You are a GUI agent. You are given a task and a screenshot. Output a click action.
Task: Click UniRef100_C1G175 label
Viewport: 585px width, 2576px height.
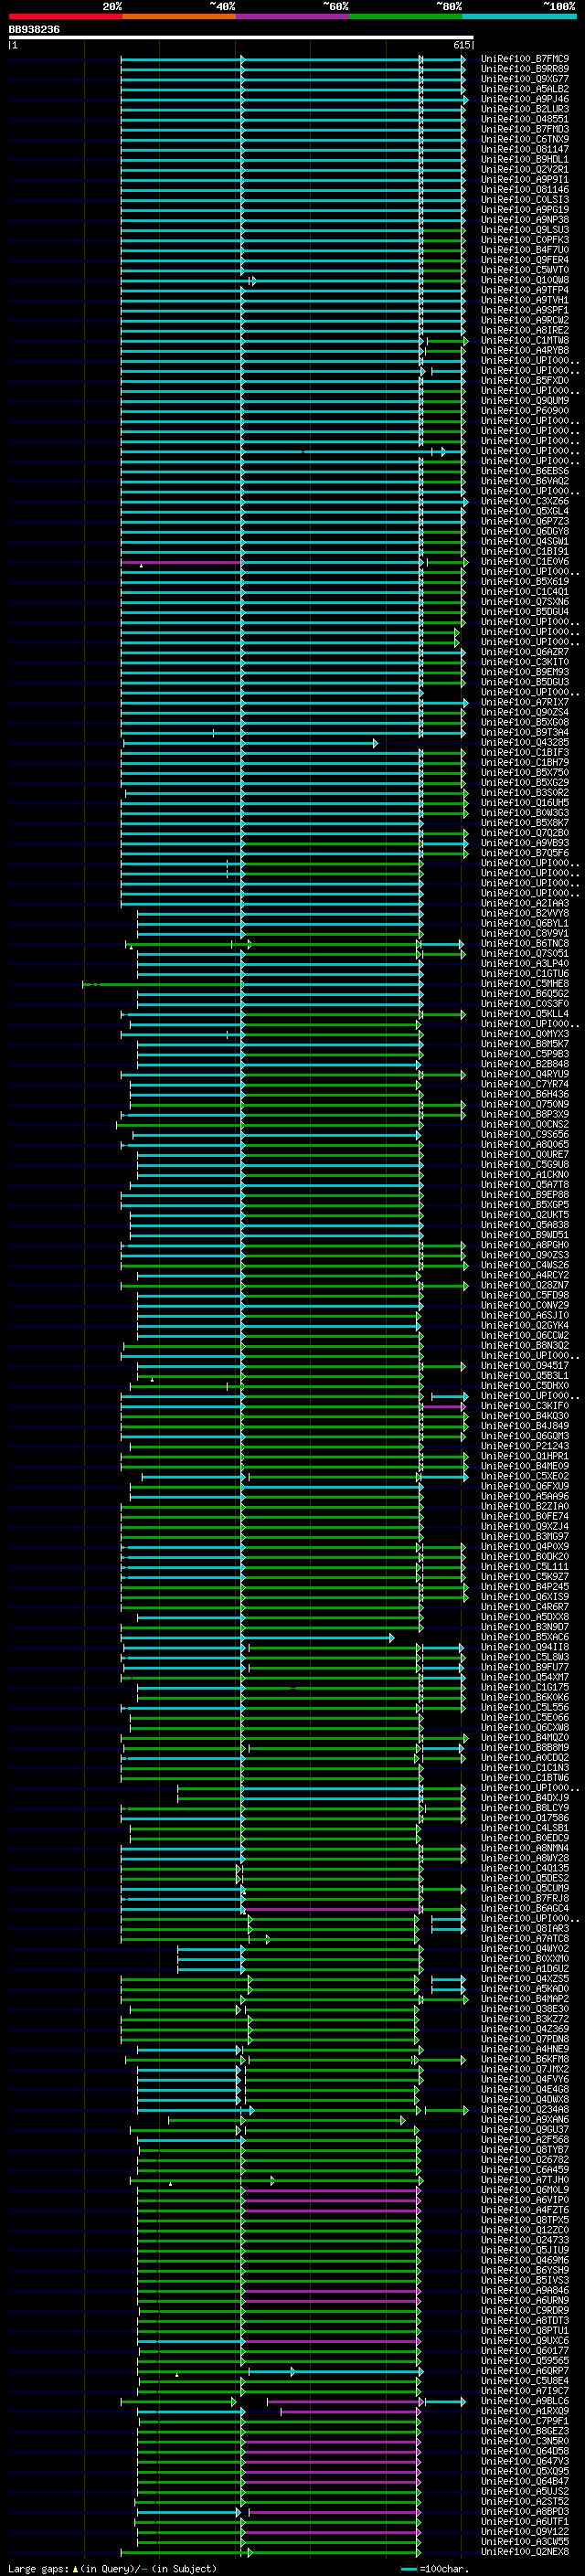[525, 1687]
